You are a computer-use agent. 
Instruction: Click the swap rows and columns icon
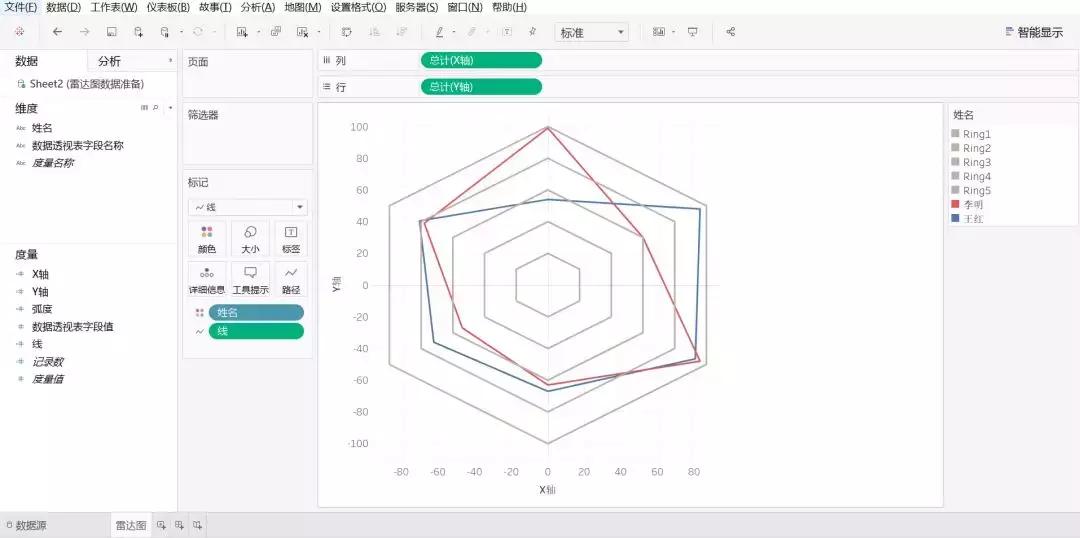[x=347, y=32]
